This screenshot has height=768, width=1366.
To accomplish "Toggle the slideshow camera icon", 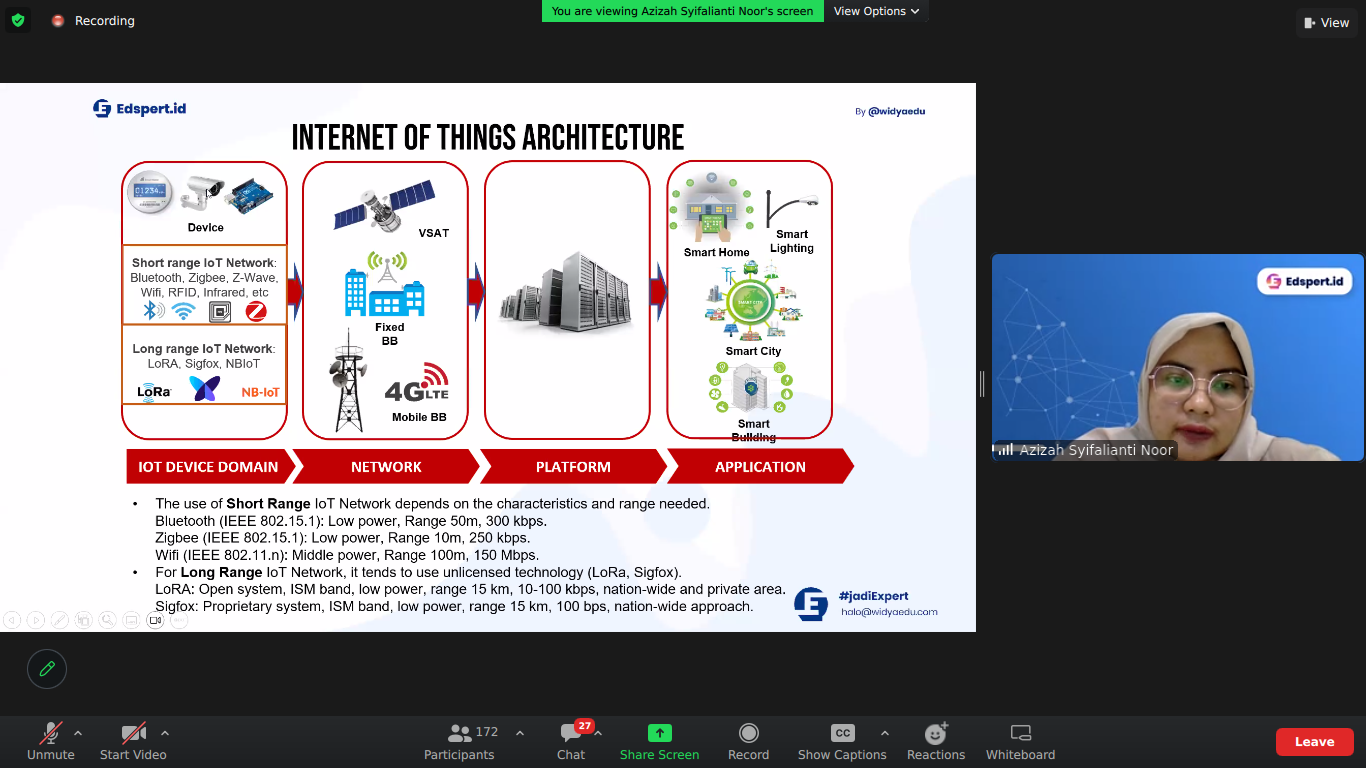I will 155,620.
